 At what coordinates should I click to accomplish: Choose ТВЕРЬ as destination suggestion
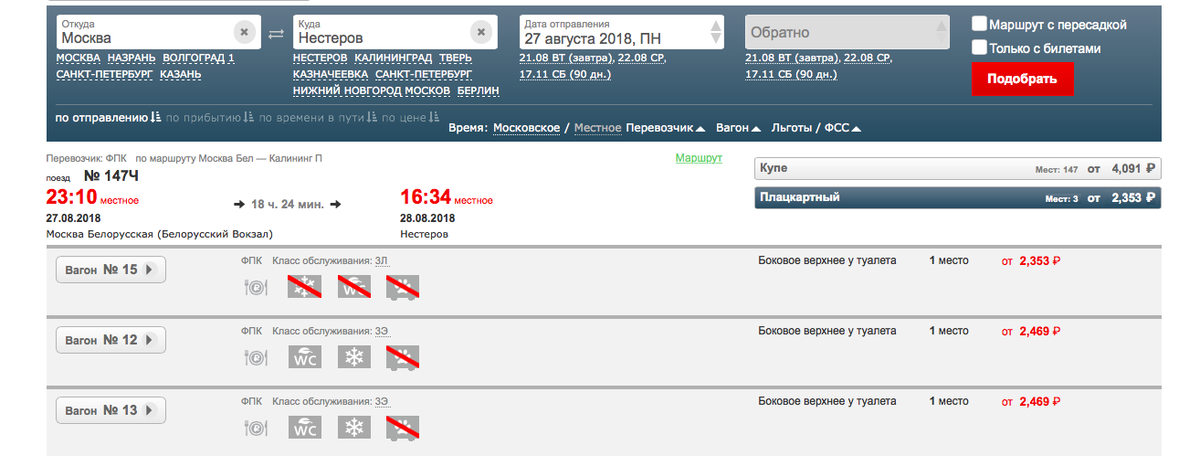[x=454, y=58]
